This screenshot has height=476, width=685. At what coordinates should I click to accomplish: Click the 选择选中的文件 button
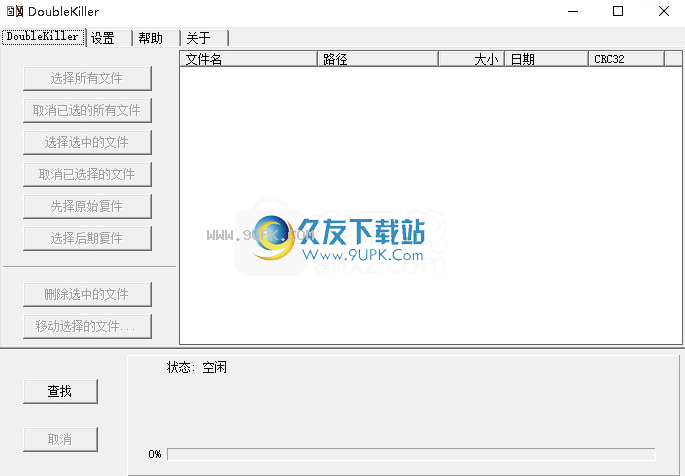click(x=87, y=142)
